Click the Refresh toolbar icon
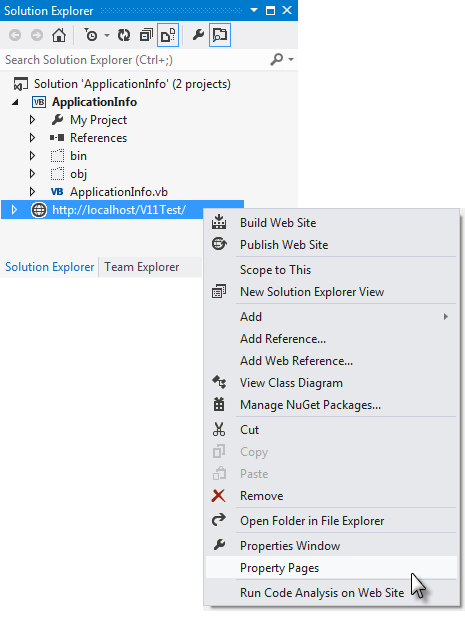This screenshot has width=465, height=632. [x=124, y=35]
